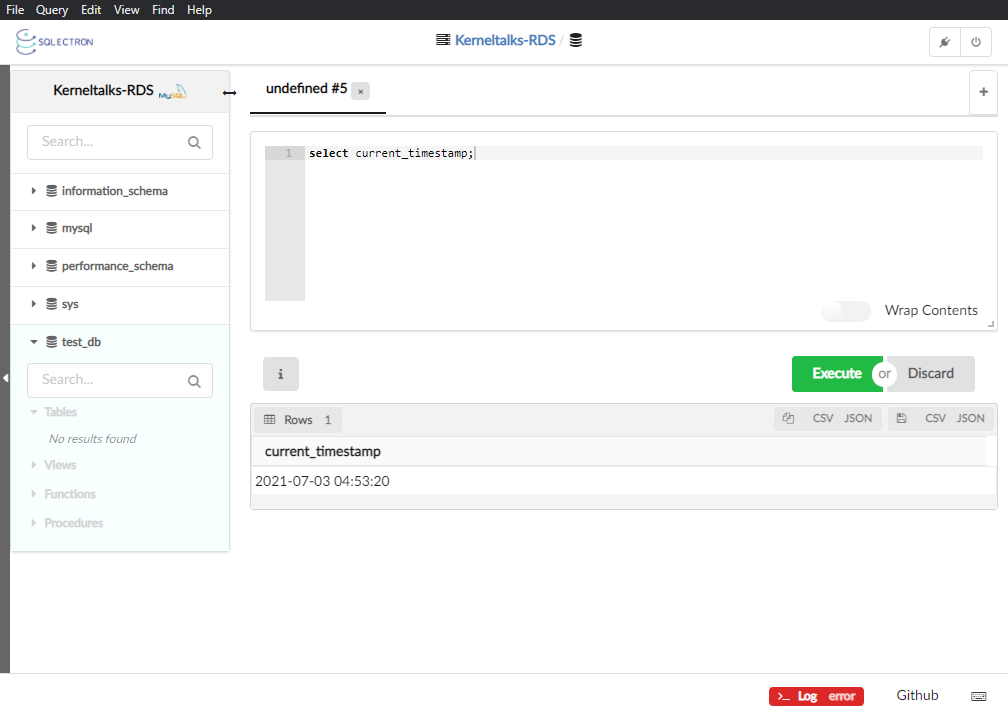Click the magnifier in test_db search box

pyautogui.click(x=194, y=381)
